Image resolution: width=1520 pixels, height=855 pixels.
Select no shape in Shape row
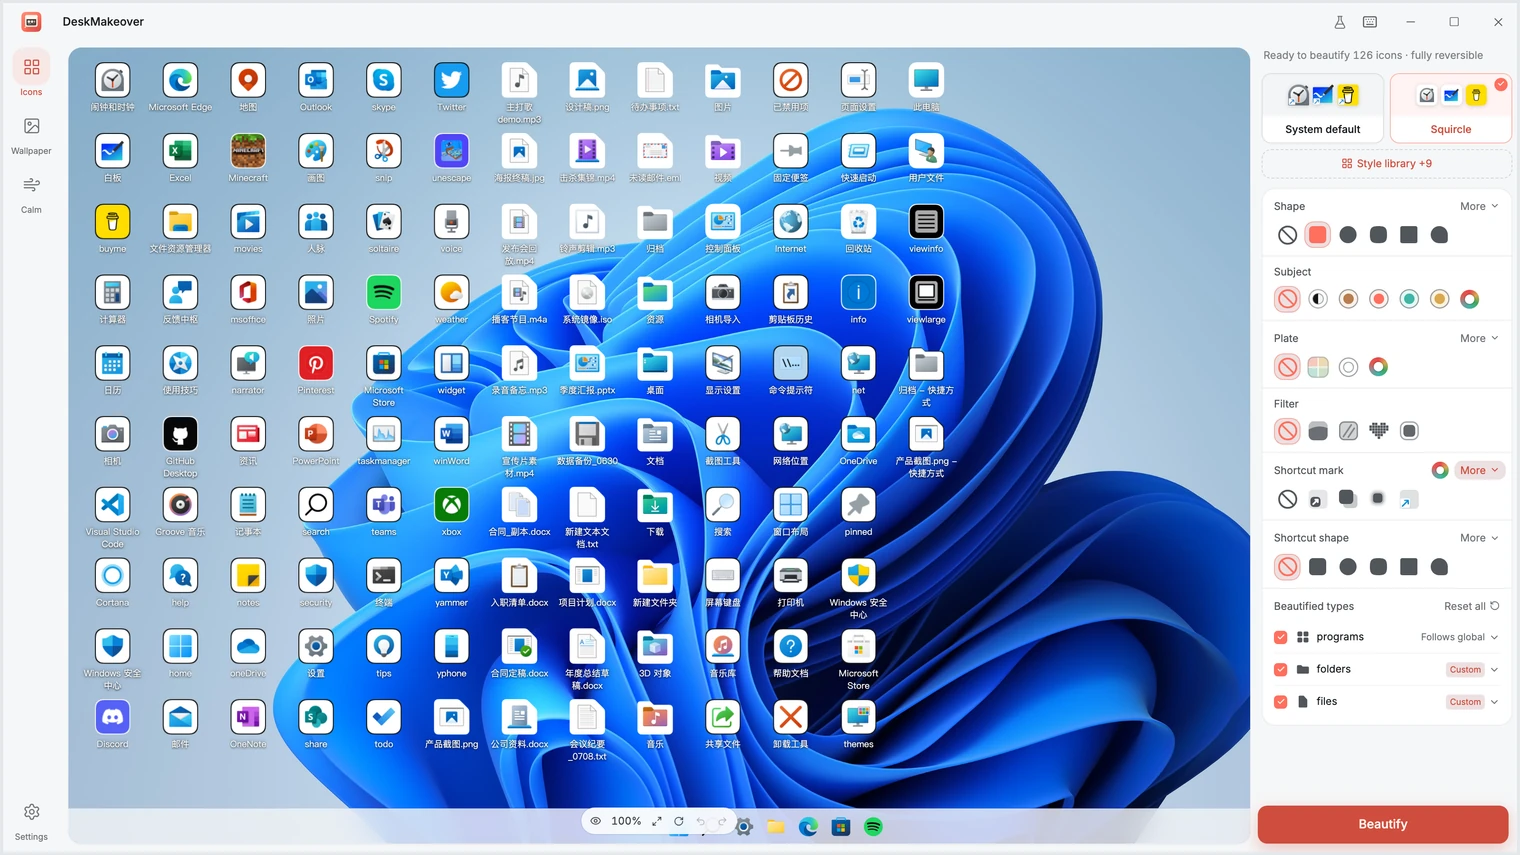(x=1287, y=235)
